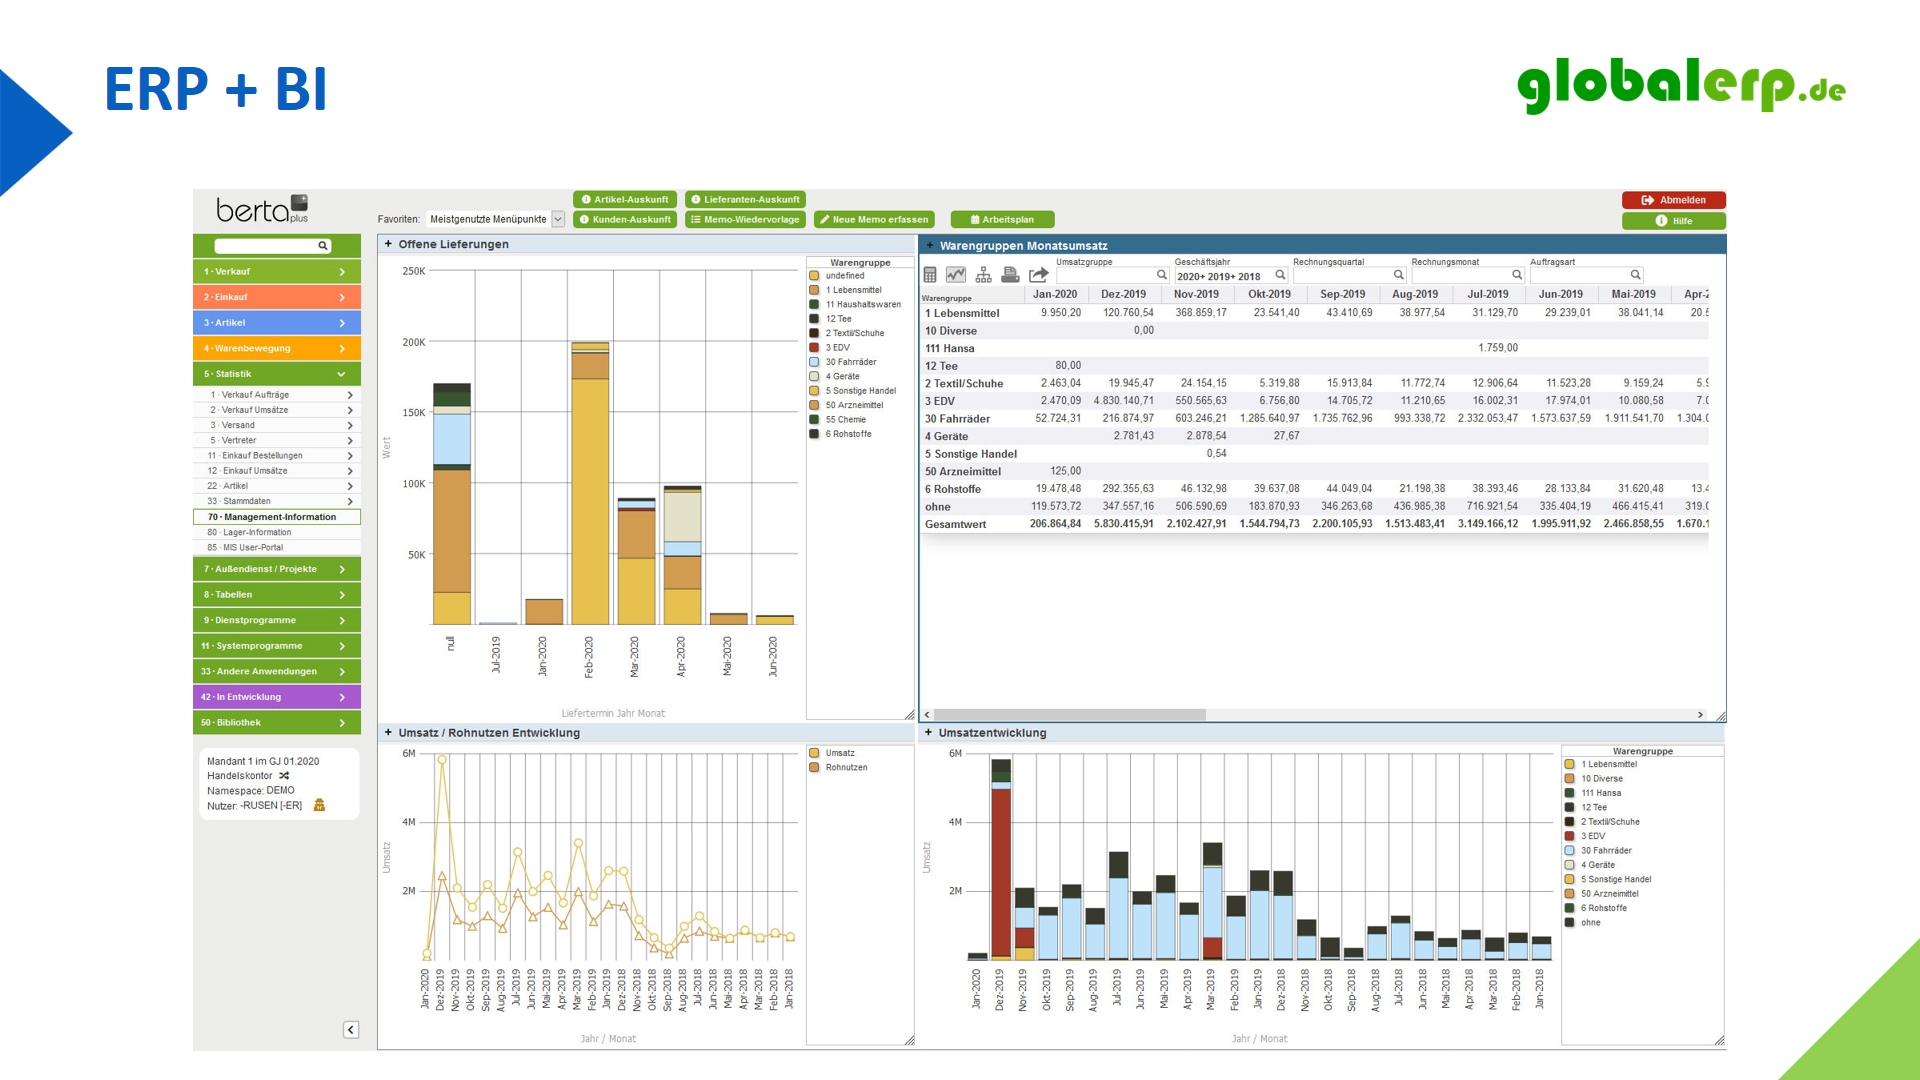Screen dimensions: 1920x1080
Task: Click the printer icon in Monatsumsatz panel
Action: point(1010,275)
